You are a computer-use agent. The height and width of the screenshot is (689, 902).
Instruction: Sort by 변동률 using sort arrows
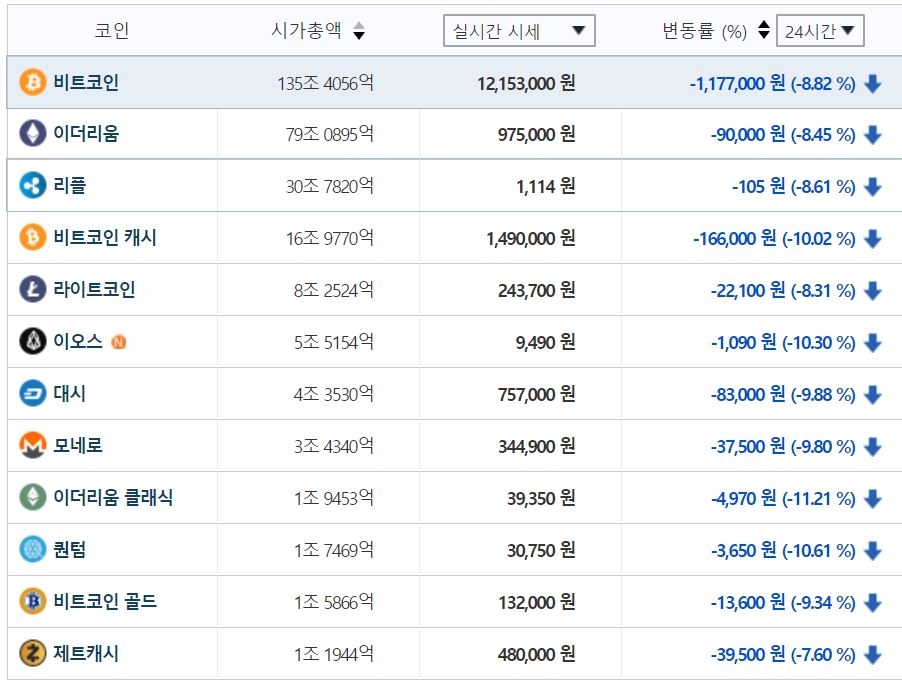pos(764,31)
